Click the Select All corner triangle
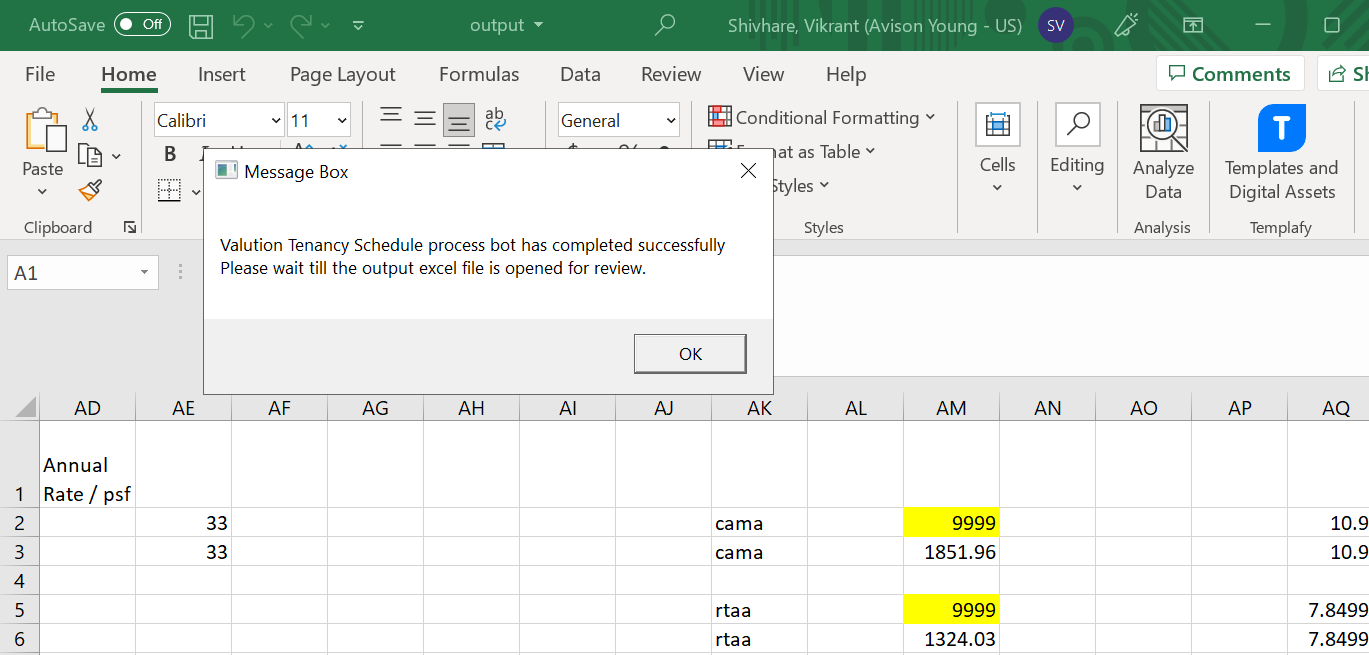 pyautogui.click(x=25, y=408)
